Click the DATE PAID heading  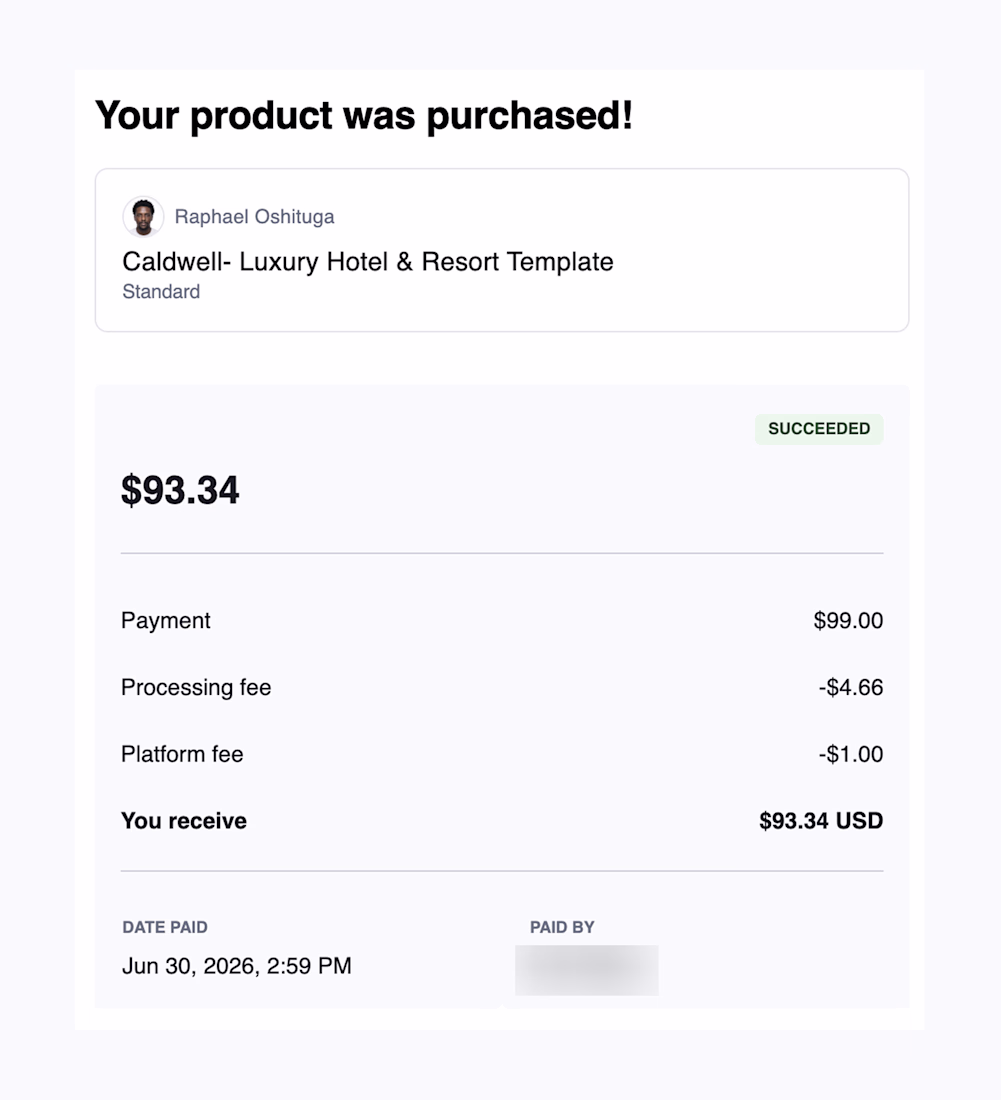tap(165, 927)
